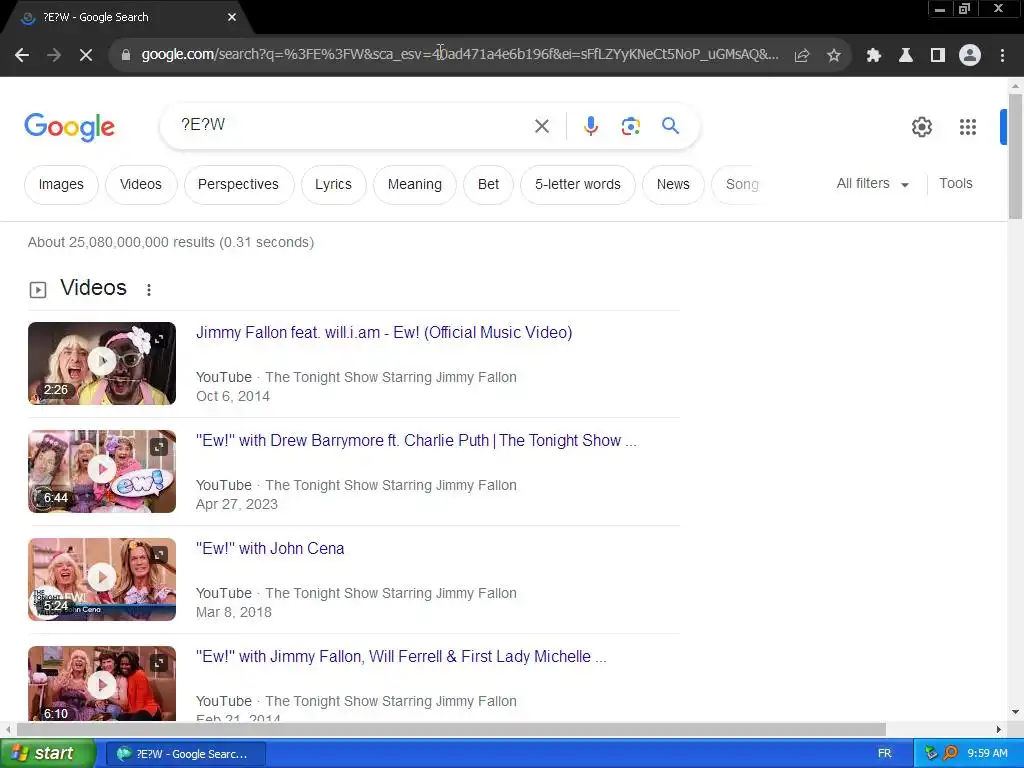The height and width of the screenshot is (768, 1024).
Task: Open Google settings gear icon
Action: pyautogui.click(x=921, y=127)
